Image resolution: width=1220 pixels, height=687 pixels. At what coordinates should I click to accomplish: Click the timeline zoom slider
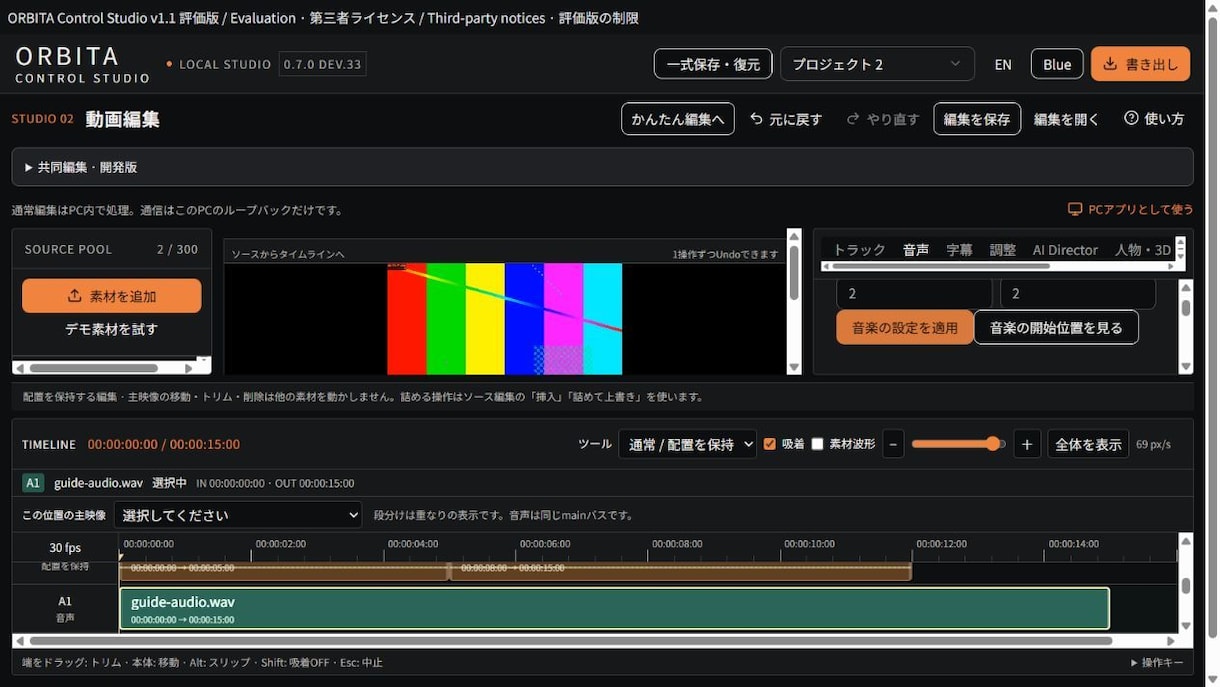click(958, 444)
